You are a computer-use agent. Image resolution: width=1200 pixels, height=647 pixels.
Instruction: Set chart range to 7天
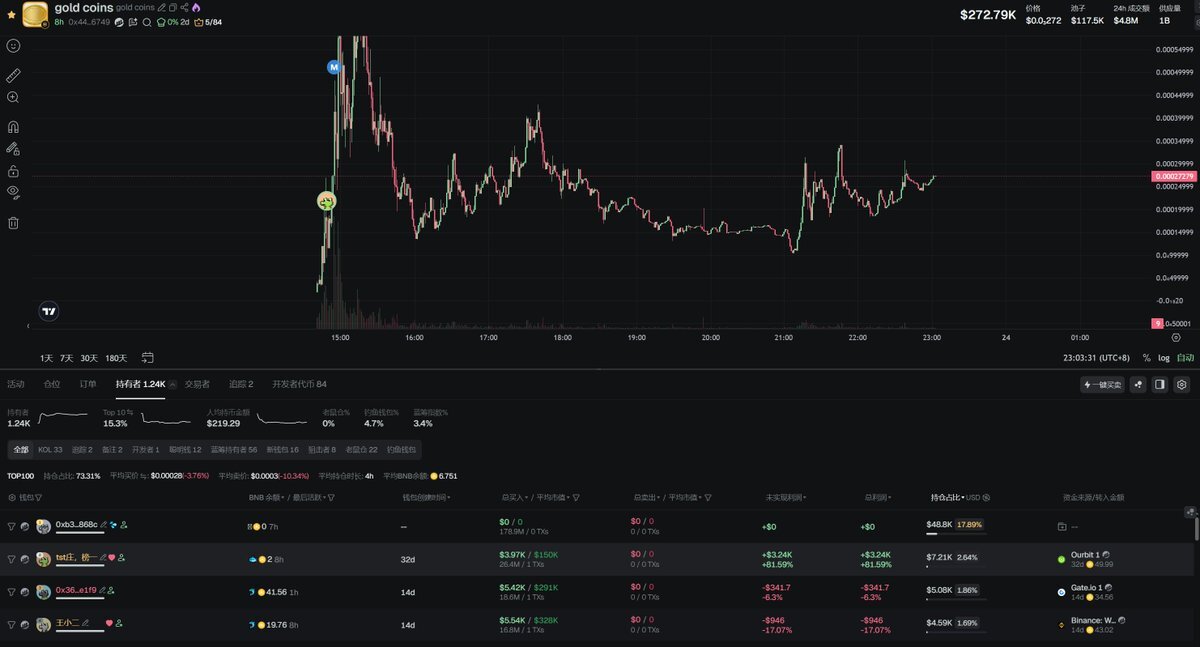(x=67, y=358)
